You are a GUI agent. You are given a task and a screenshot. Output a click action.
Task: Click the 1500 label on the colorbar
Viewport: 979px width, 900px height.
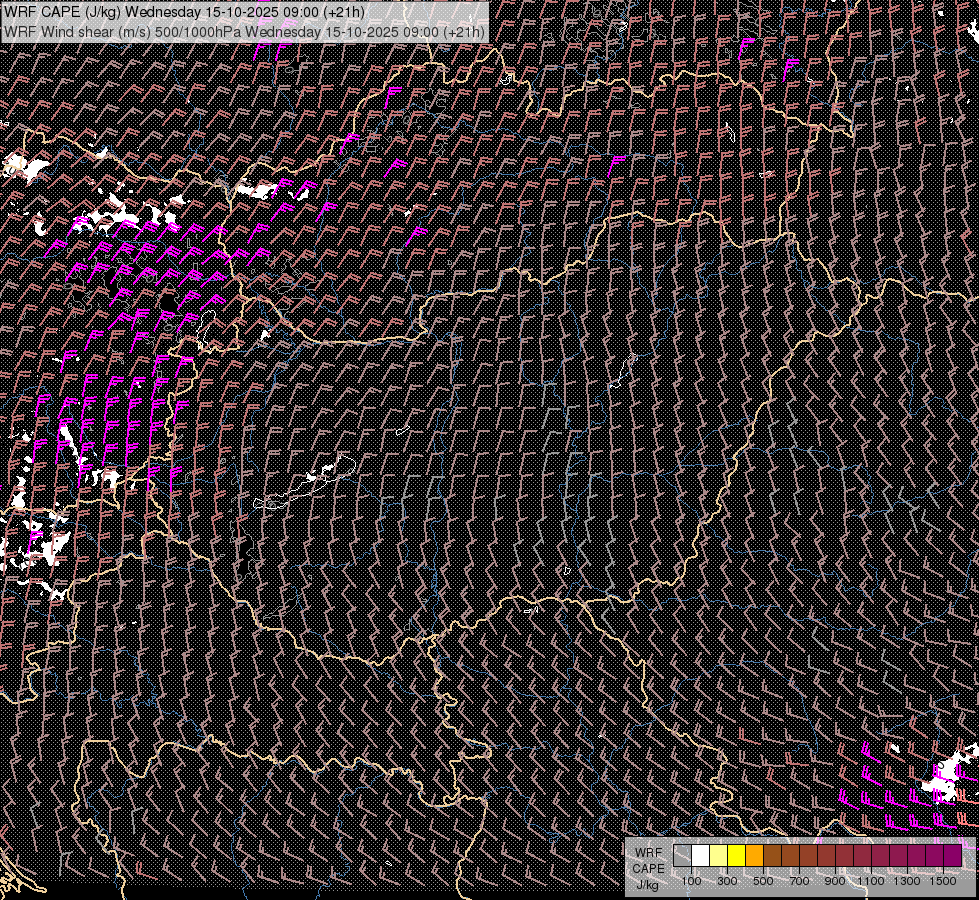click(x=943, y=881)
